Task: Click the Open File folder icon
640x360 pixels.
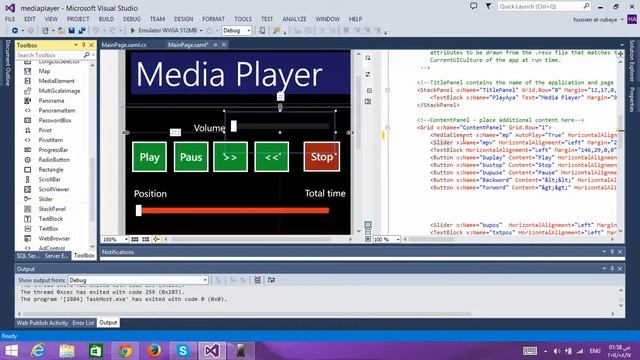Action: pyautogui.click(x=61, y=31)
